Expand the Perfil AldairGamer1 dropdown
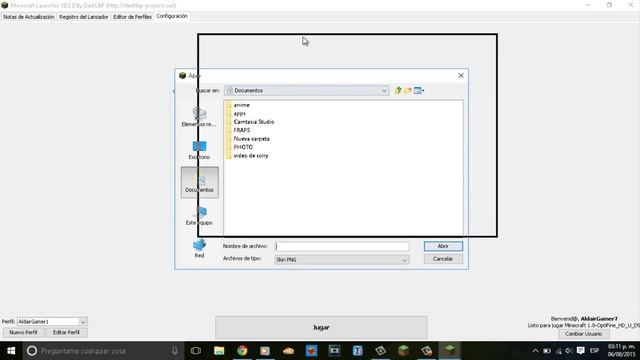The height and width of the screenshot is (360, 640). 83,322
